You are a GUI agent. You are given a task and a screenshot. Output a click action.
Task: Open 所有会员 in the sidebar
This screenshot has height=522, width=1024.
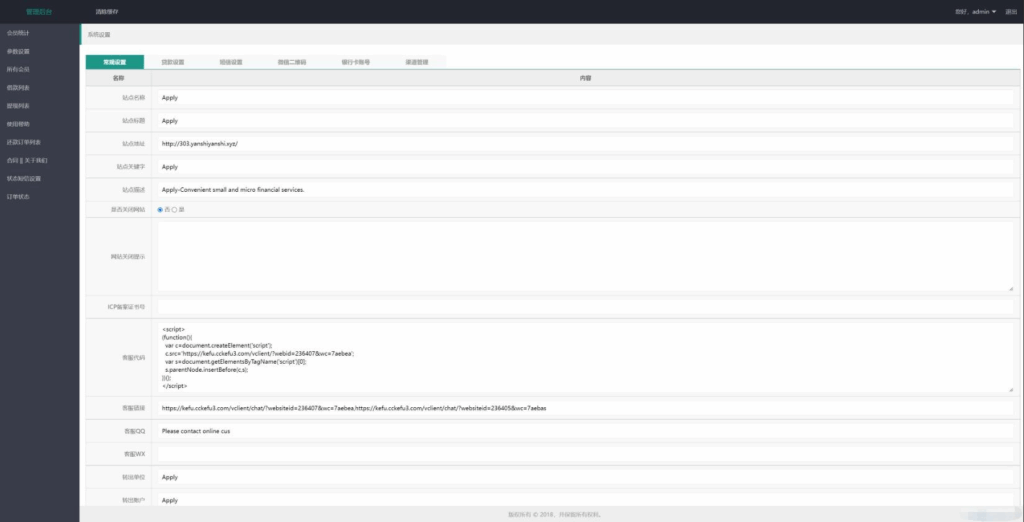(18, 69)
